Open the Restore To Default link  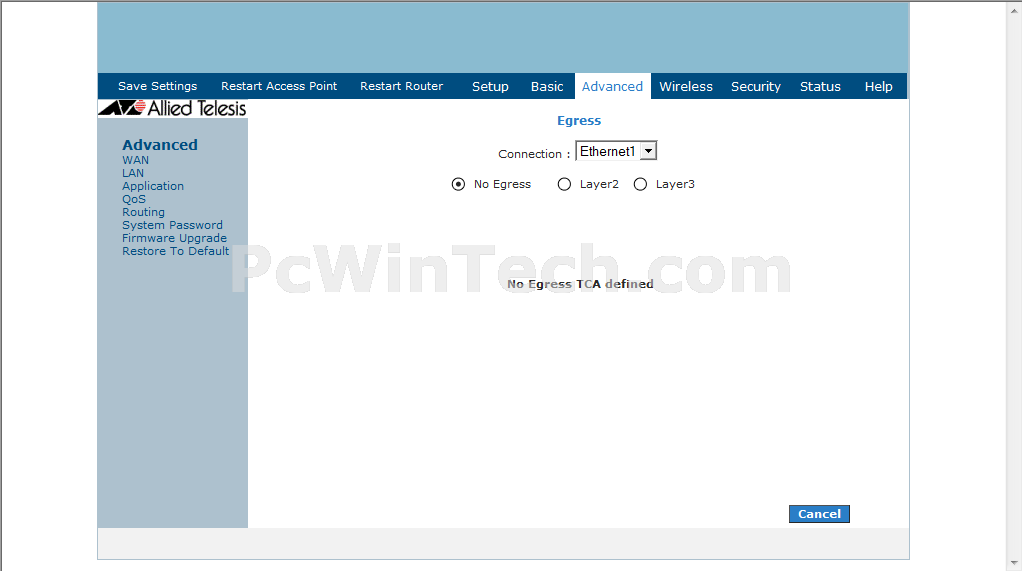pyautogui.click(x=176, y=251)
